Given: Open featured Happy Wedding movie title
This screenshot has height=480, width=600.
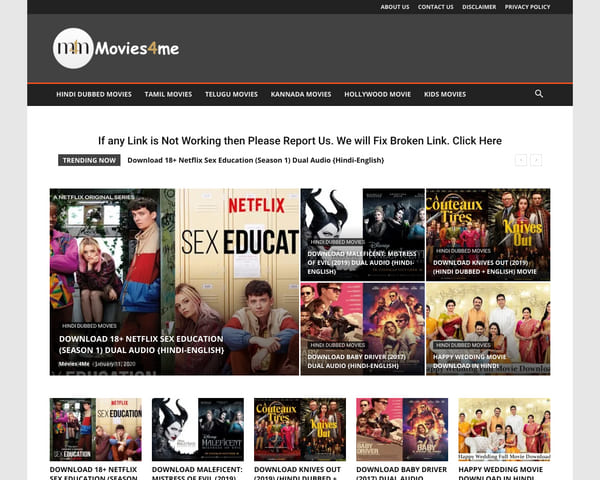Looking at the screenshot, I should tap(470, 361).
